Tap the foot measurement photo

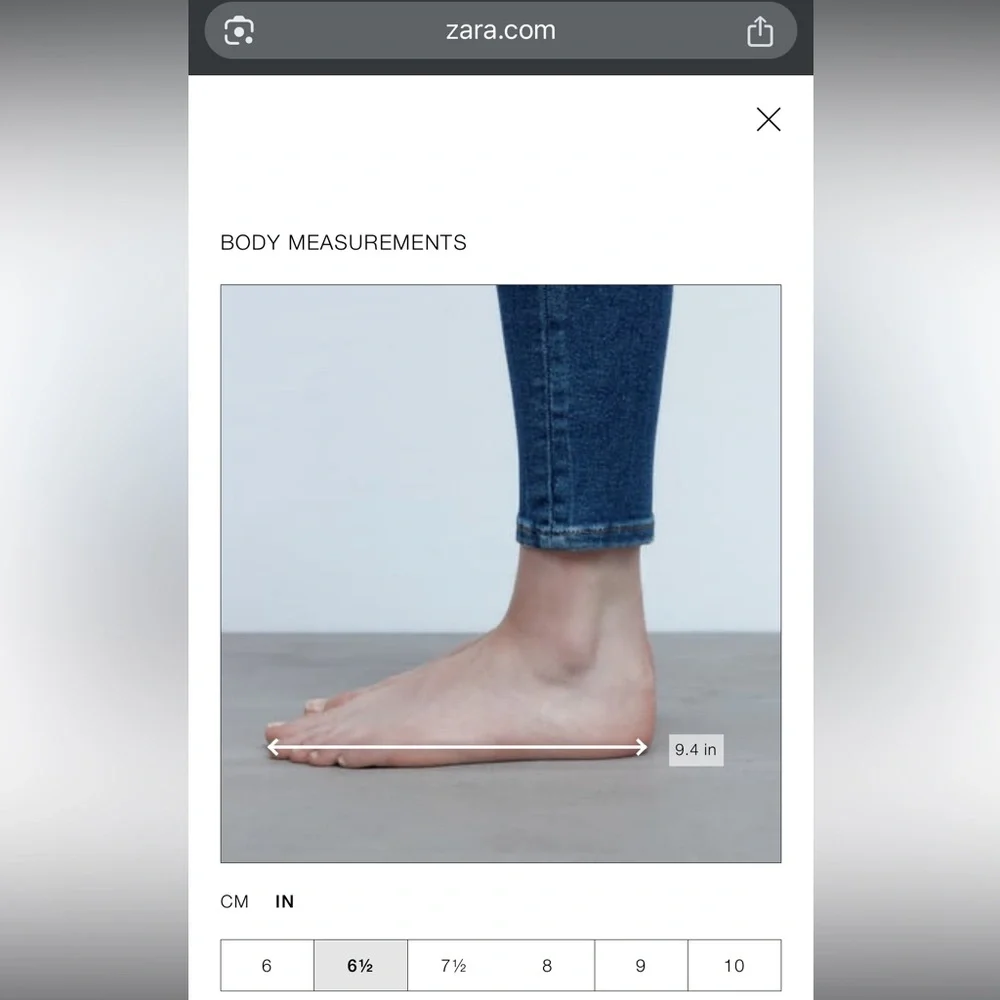(x=501, y=573)
